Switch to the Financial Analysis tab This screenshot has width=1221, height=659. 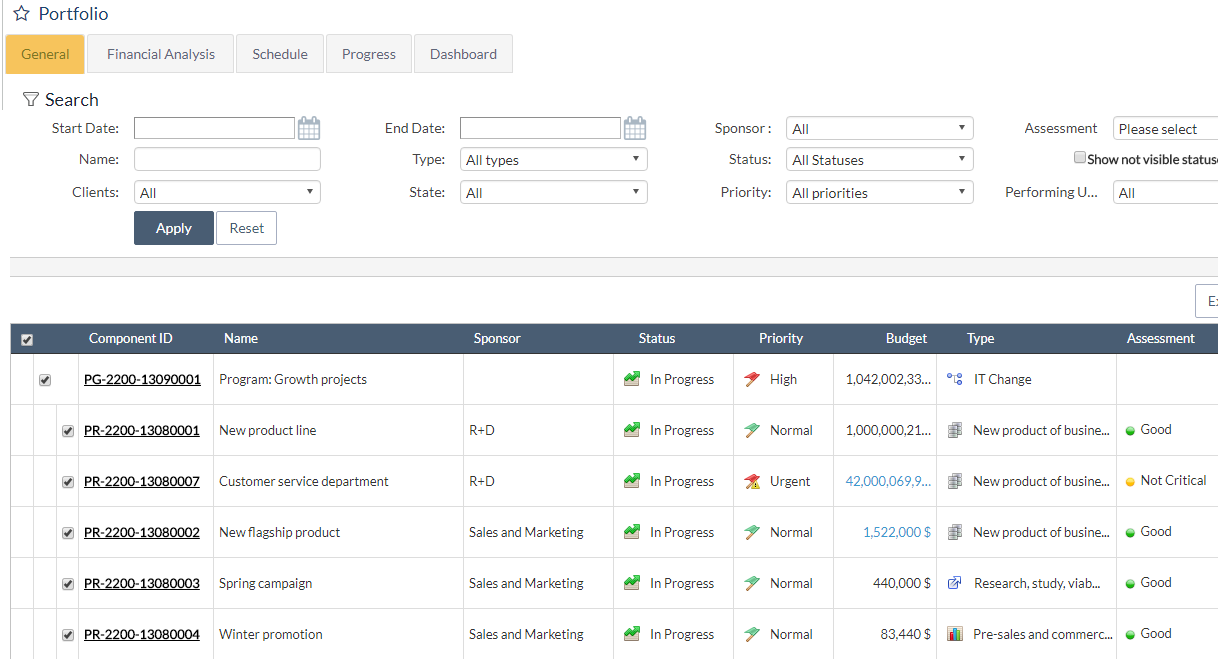coord(161,54)
